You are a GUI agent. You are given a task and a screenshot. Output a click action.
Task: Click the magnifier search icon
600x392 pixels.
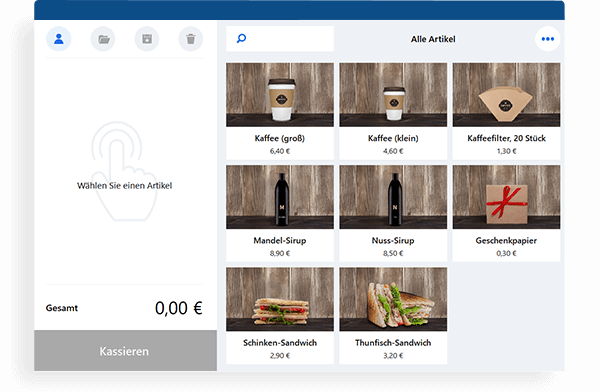tap(241, 39)
